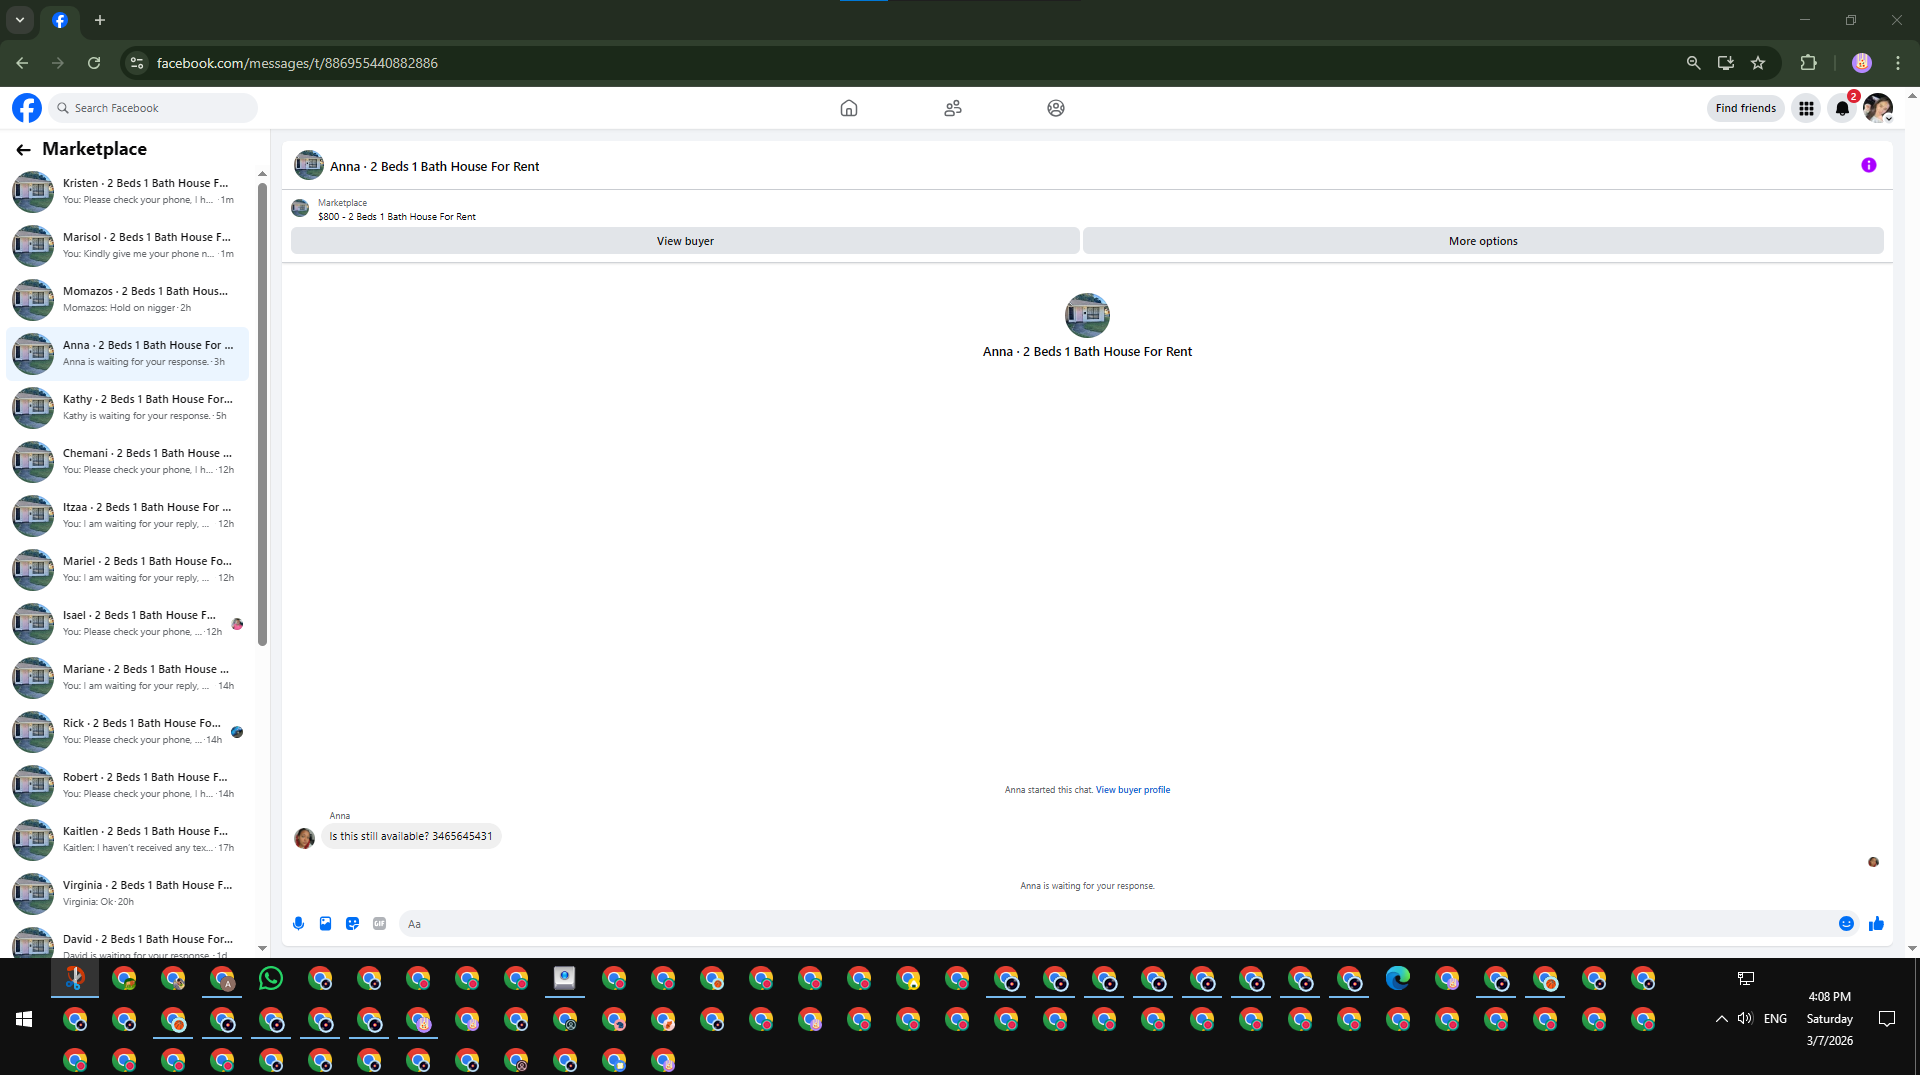The height and width of the screenshot is (1075, 1920).
Task: Open the emoji picker icon
Action: coord(1847,924)
